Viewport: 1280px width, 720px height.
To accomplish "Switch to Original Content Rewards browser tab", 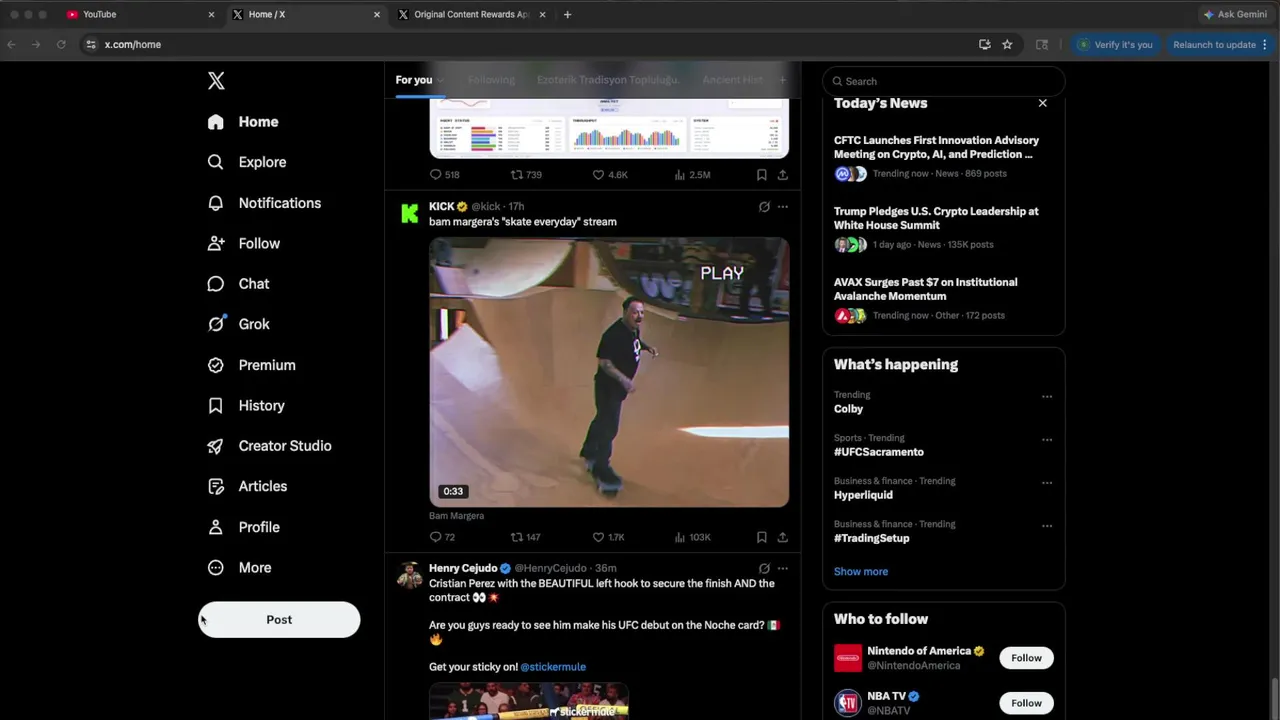I will (x=472, y=14).
